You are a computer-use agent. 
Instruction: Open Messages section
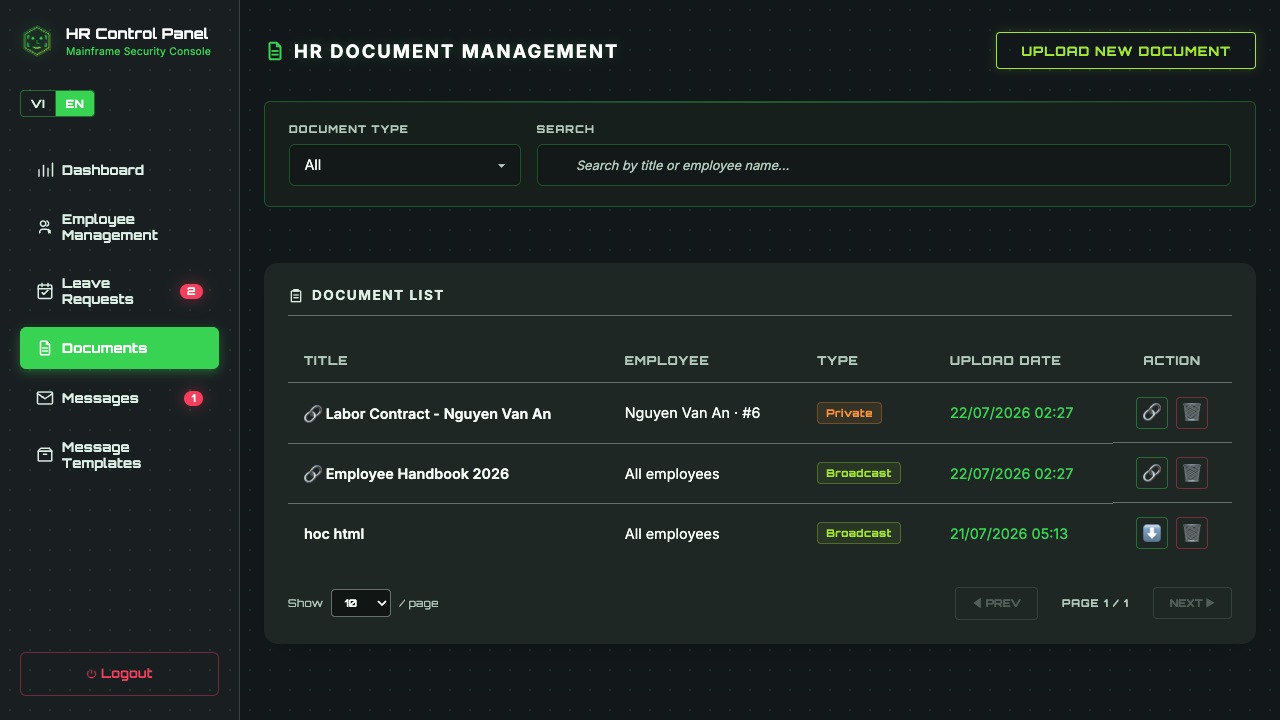[119, 398]
